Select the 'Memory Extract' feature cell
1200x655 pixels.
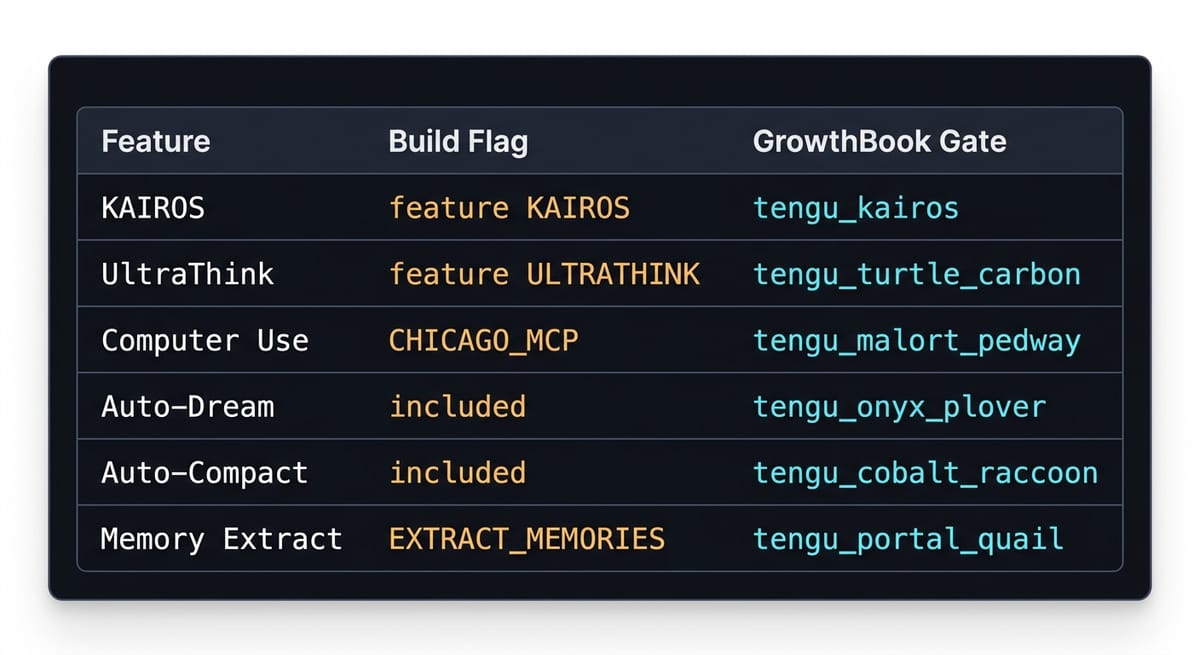click(221, 540)
